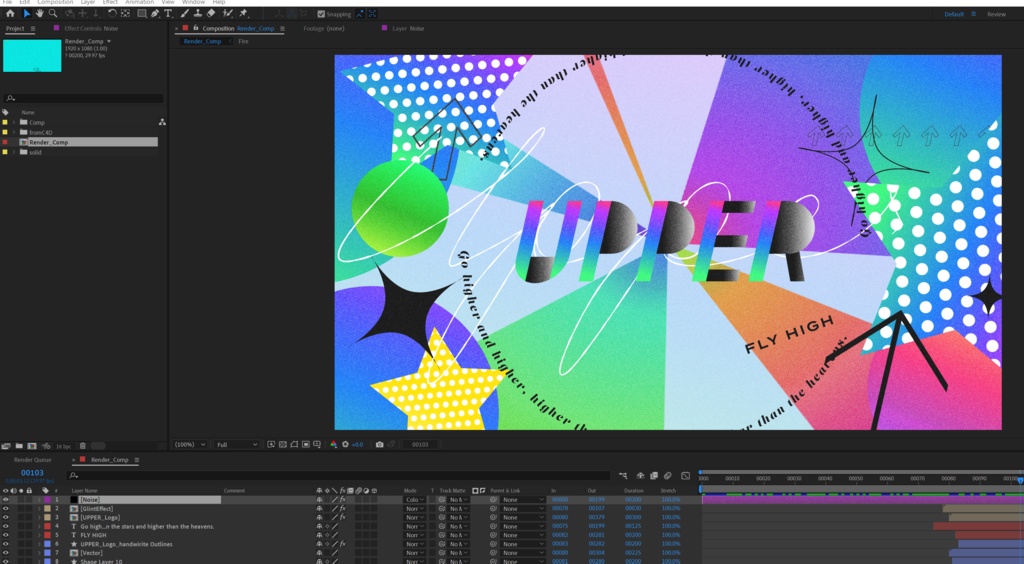This screenshot has height=564, width=1024.
Task: Open the Composition menu
Action: point(56,3)
